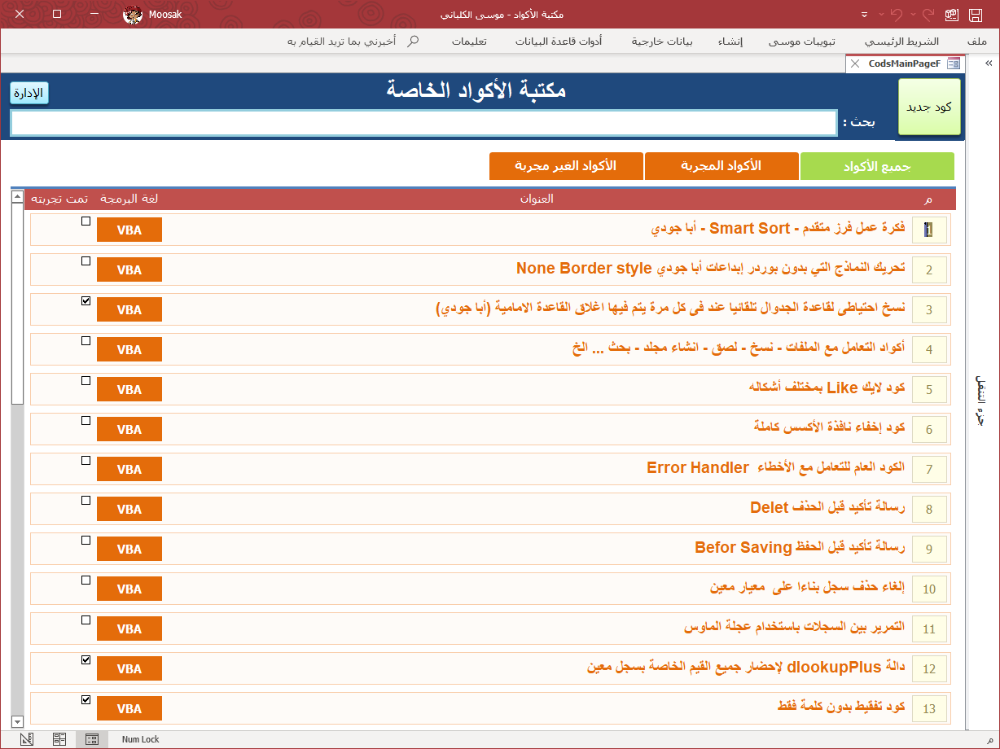
Task: Open the الشريط الرئيسي ribbon tab
Action: pyautogui.click(x=901, y=41)
